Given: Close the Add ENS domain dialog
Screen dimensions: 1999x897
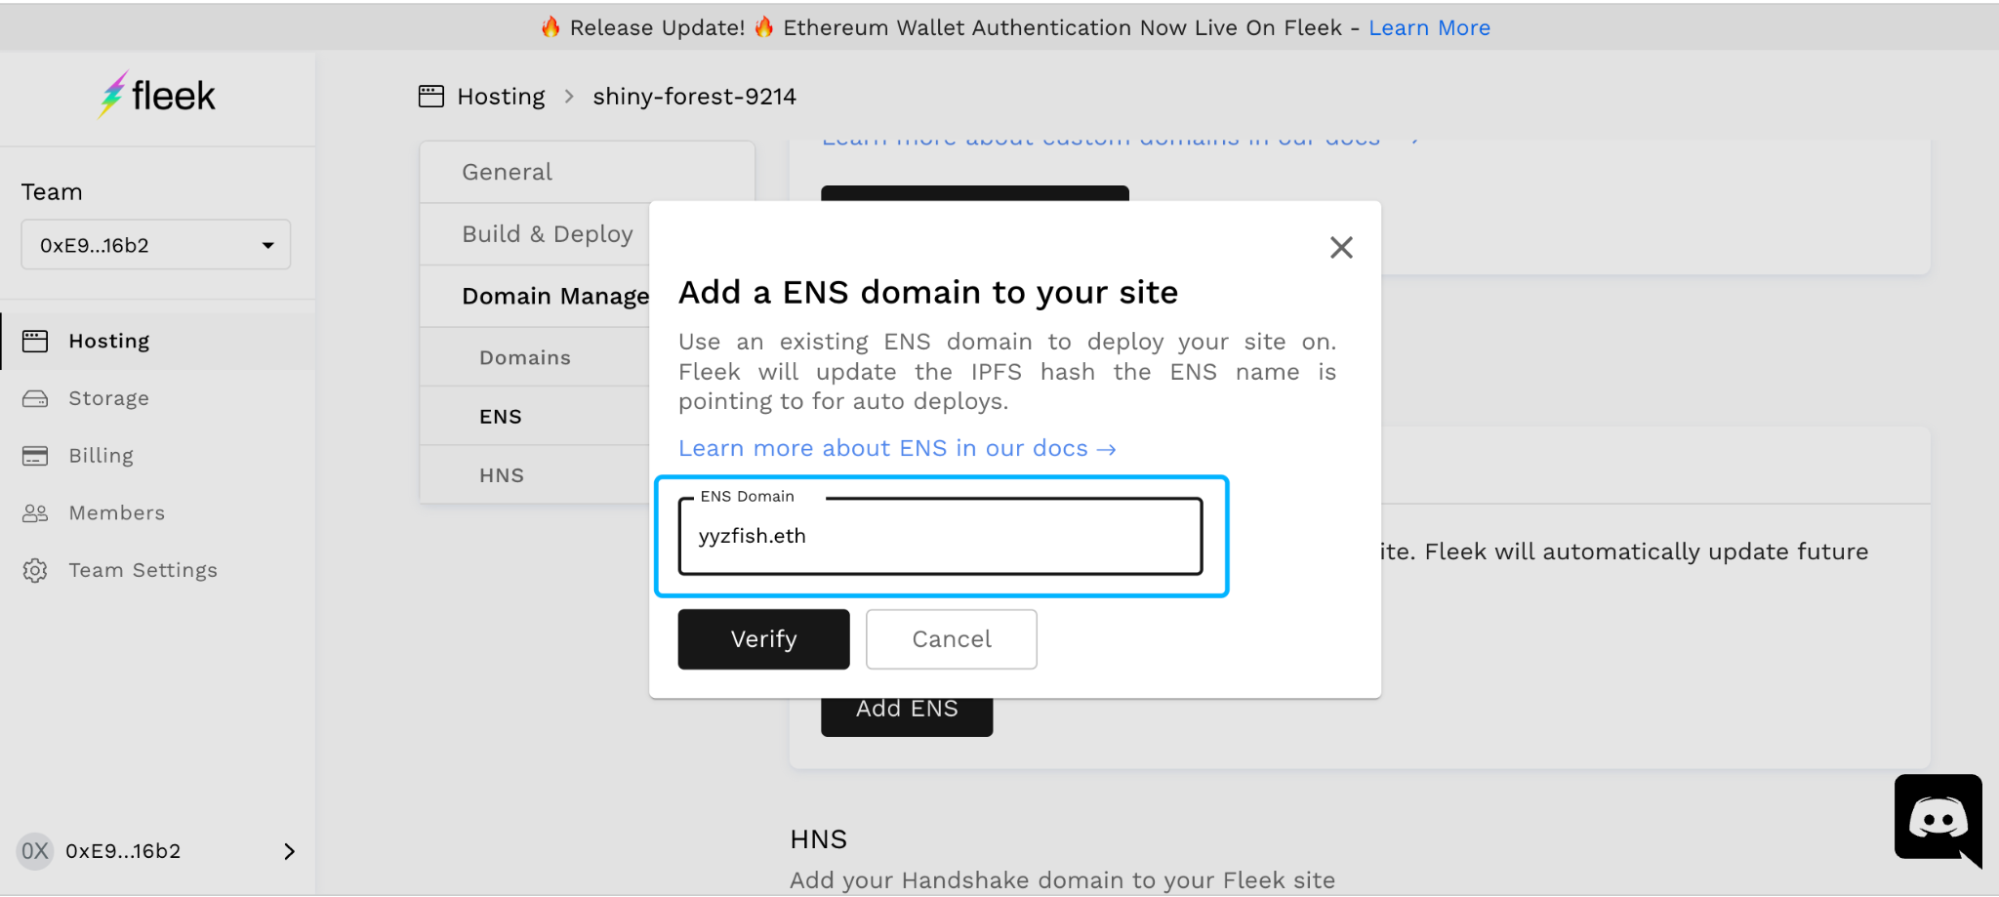Looking at the screenshot, I should 1341,247.
